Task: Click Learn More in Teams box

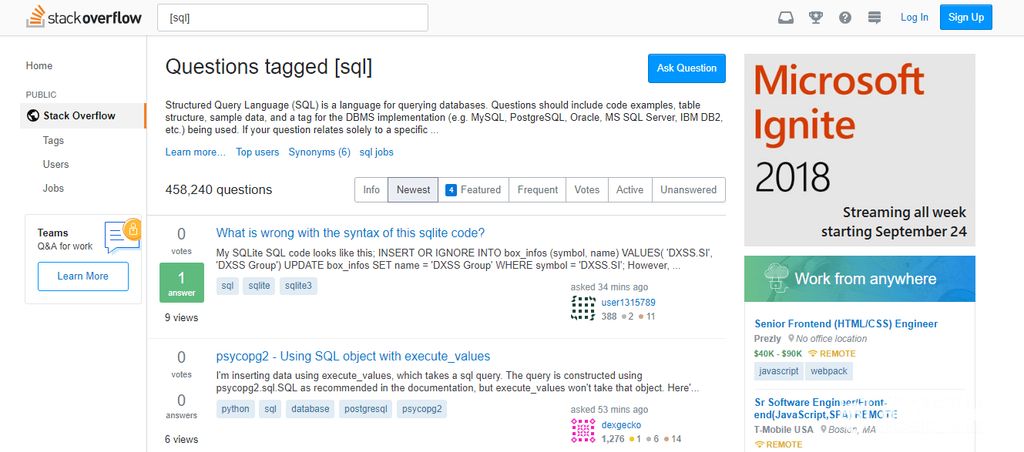Action: point(83,276)
